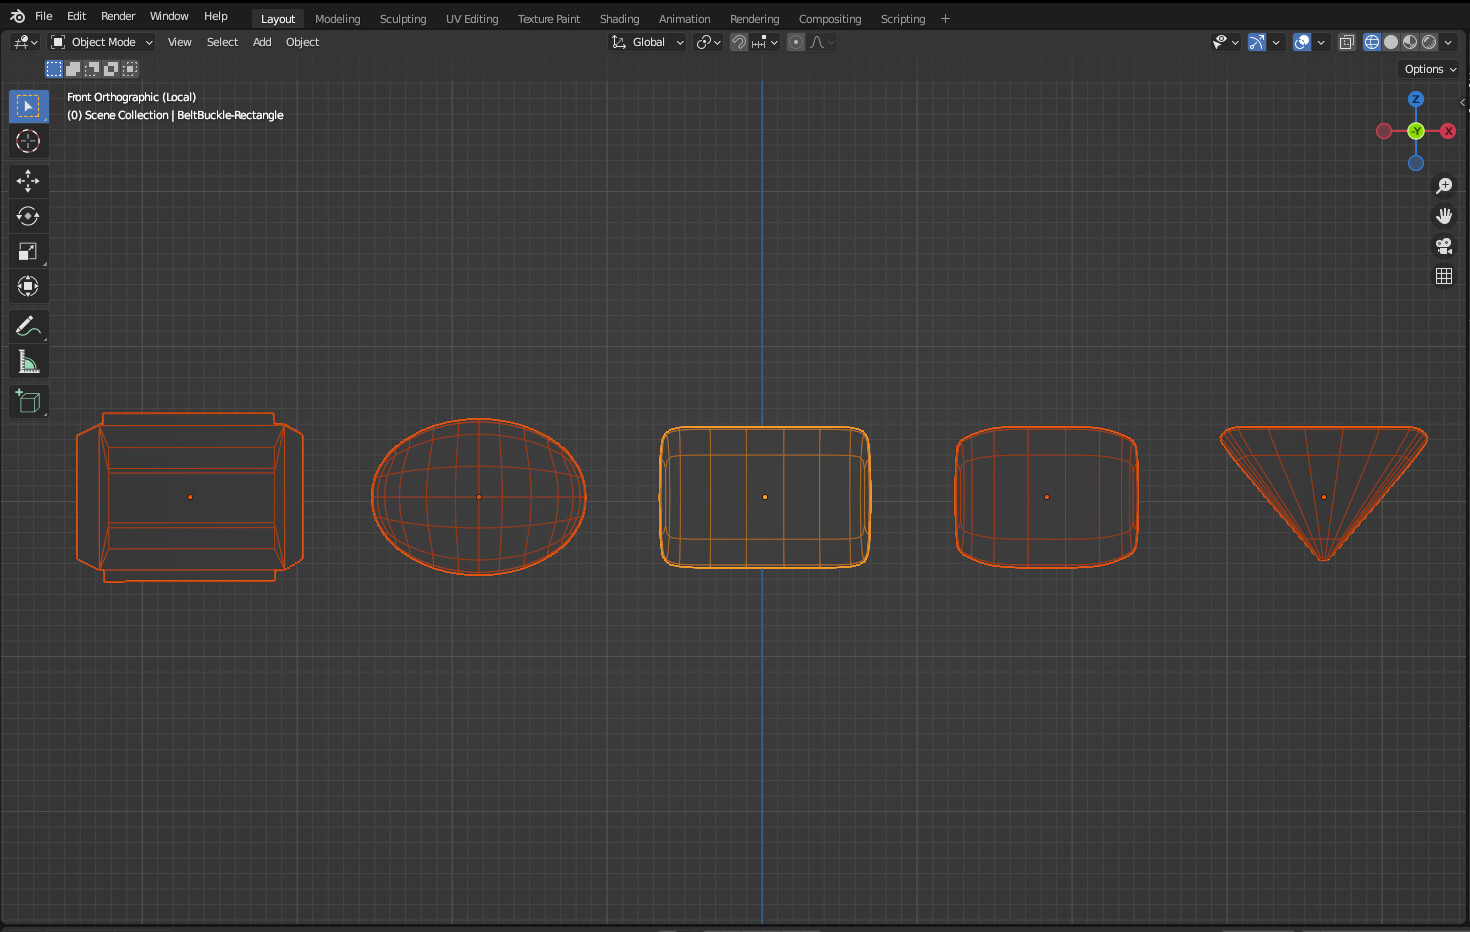Open overlays options dropdown arrow

pyautogui.click(x=1321, y=42)
